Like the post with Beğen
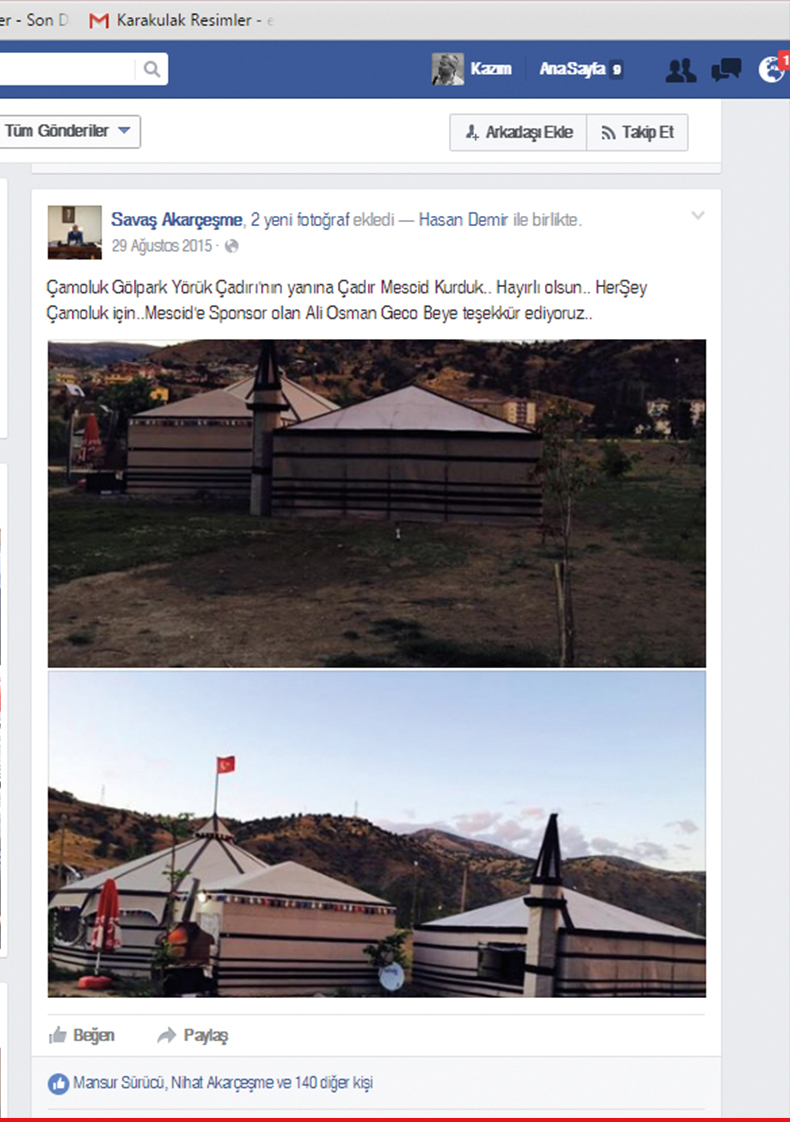The width and height of the screenshot is (790, 1122). pos(82,1035)
